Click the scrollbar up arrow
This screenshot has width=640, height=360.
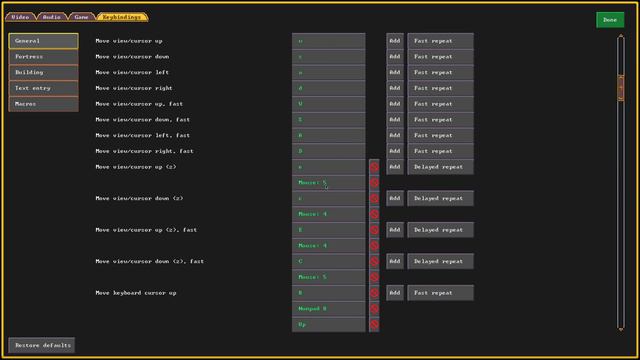(621, 37)
